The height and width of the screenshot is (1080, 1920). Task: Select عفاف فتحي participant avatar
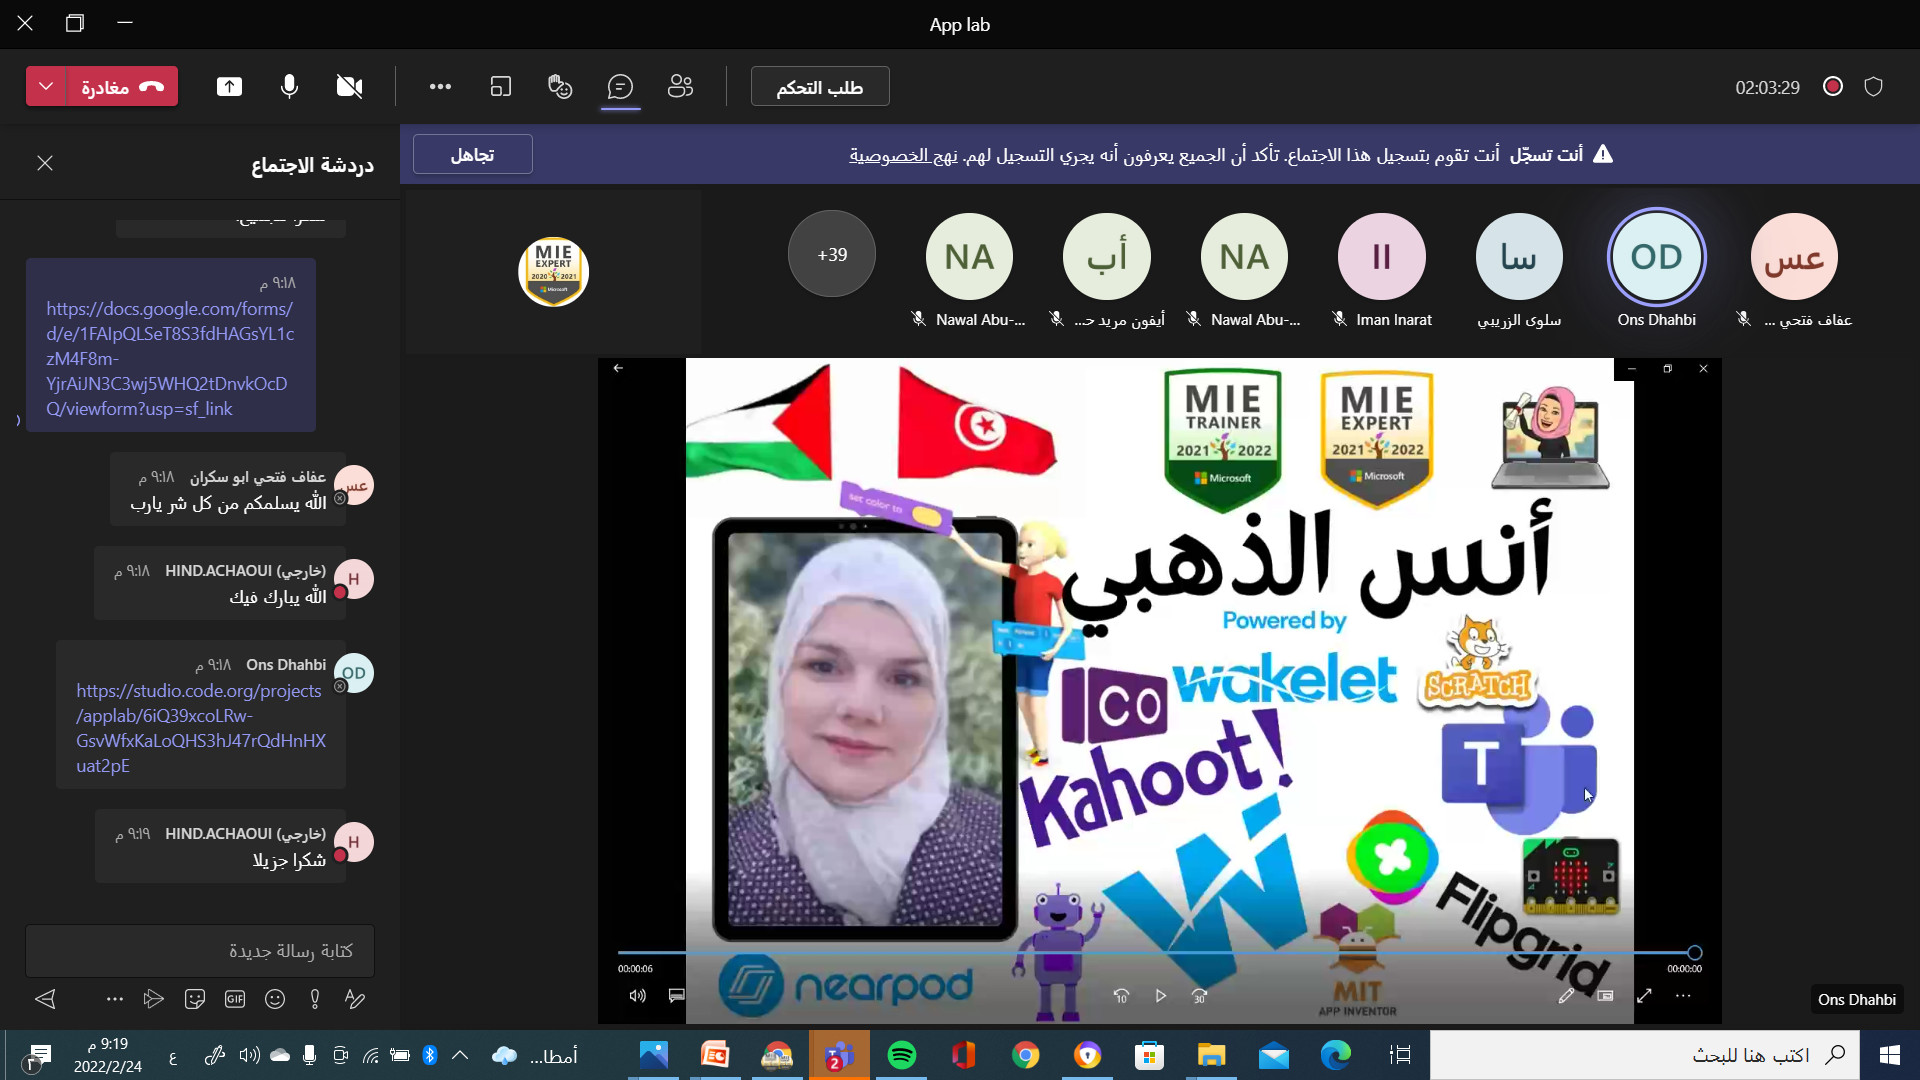1794,257
